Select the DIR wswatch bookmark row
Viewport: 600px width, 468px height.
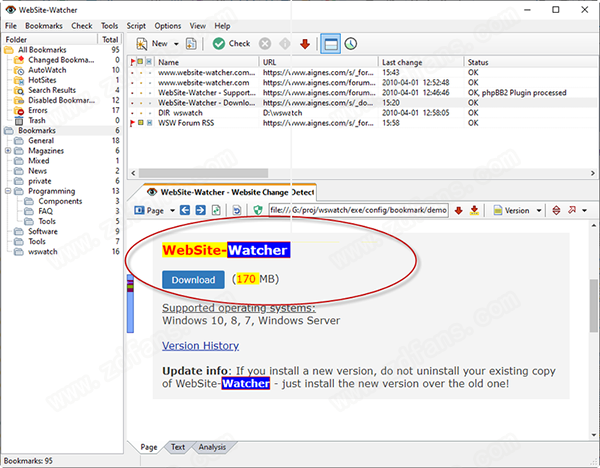362,113
